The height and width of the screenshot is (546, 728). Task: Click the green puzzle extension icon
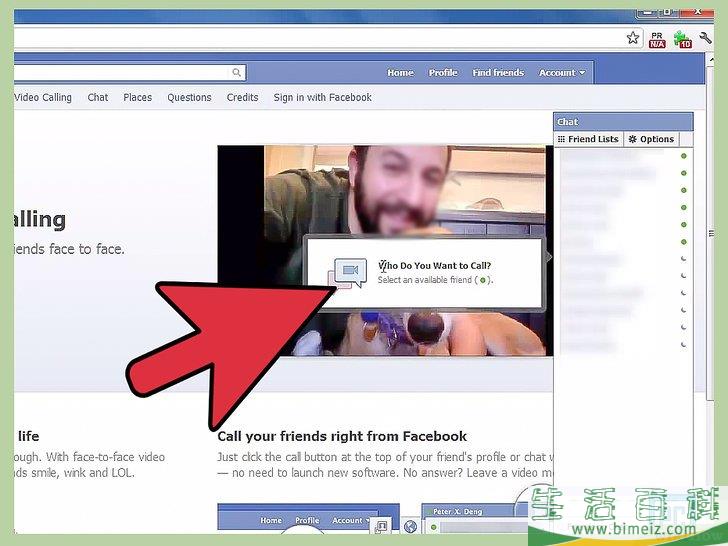tap(682, 40)
